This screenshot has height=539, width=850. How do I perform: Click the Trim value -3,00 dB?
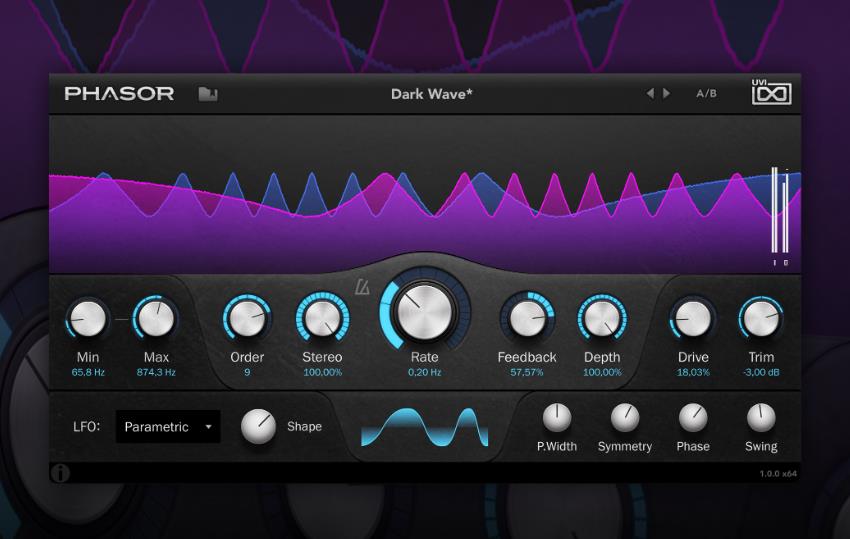761,373
